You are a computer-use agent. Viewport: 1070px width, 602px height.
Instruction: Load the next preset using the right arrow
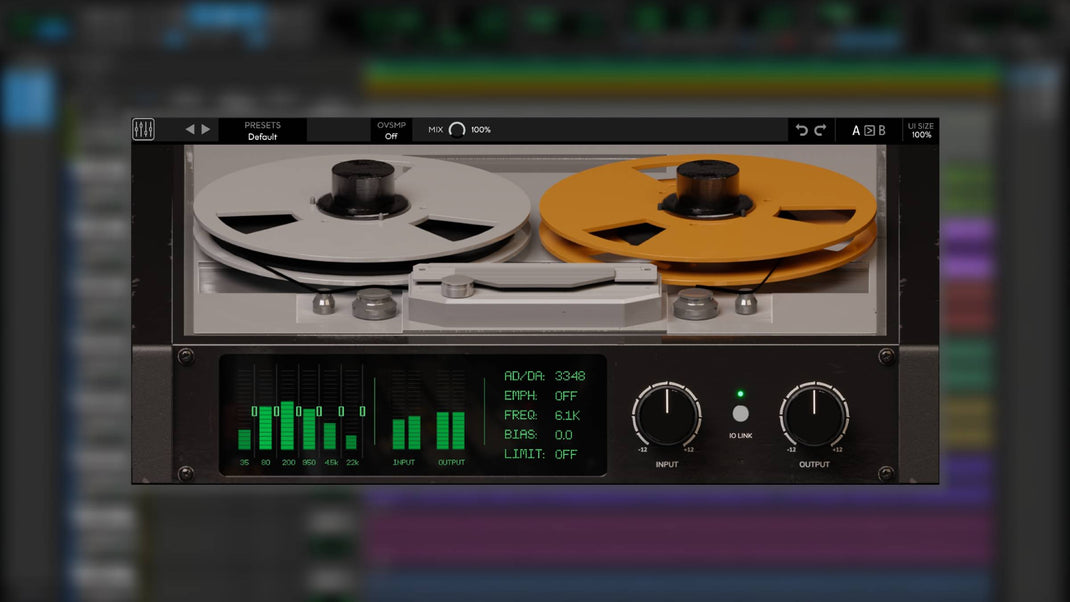click(x=205, y=129)
